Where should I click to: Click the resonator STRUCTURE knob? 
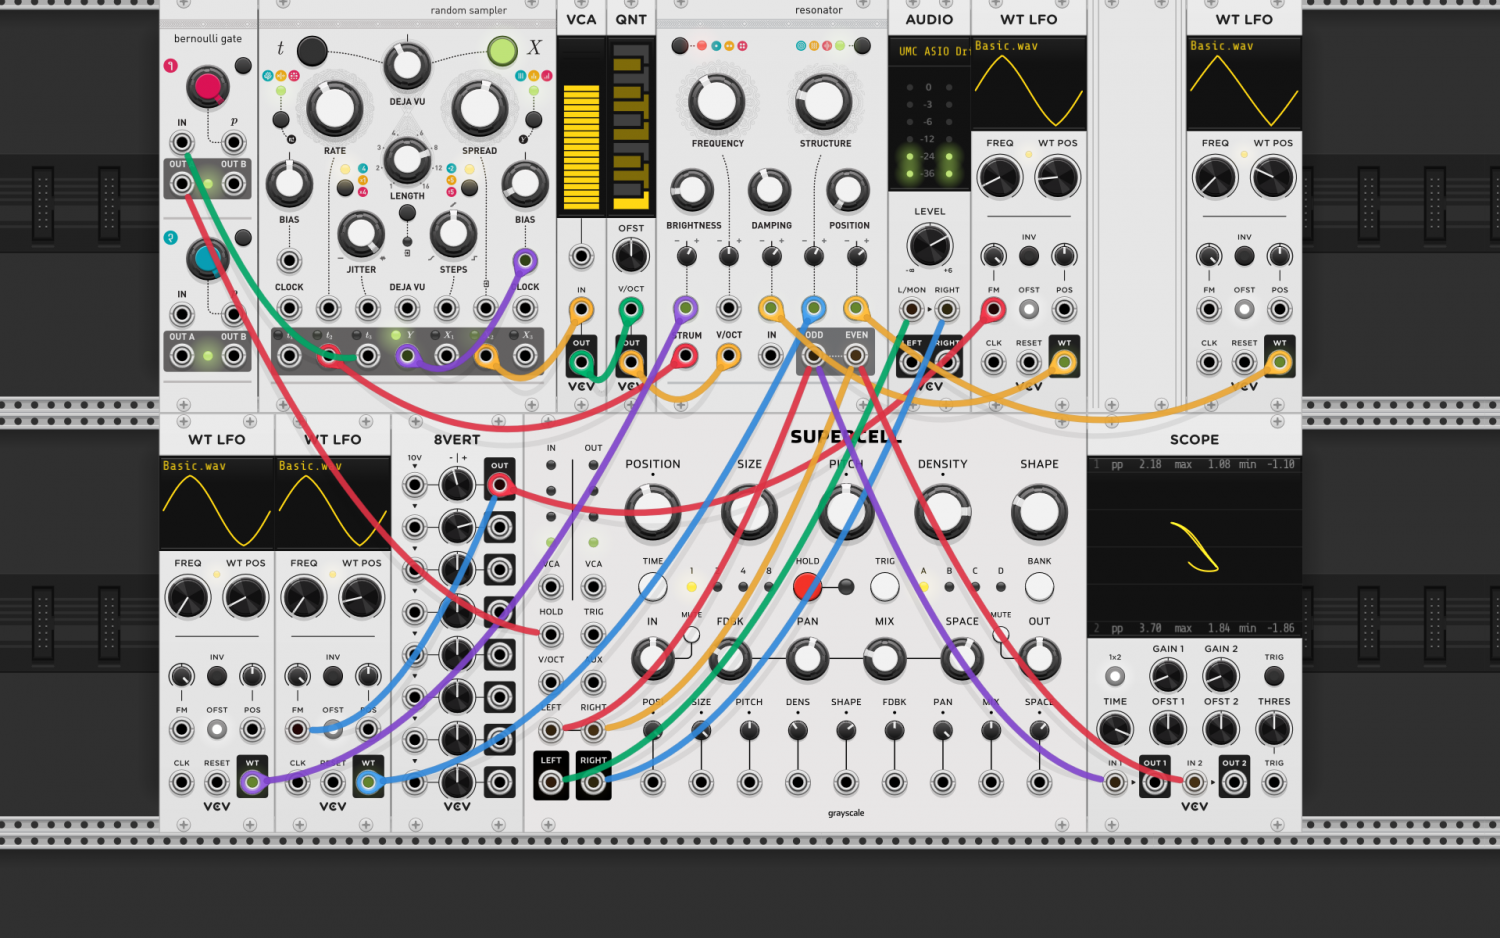coord(824,102)
